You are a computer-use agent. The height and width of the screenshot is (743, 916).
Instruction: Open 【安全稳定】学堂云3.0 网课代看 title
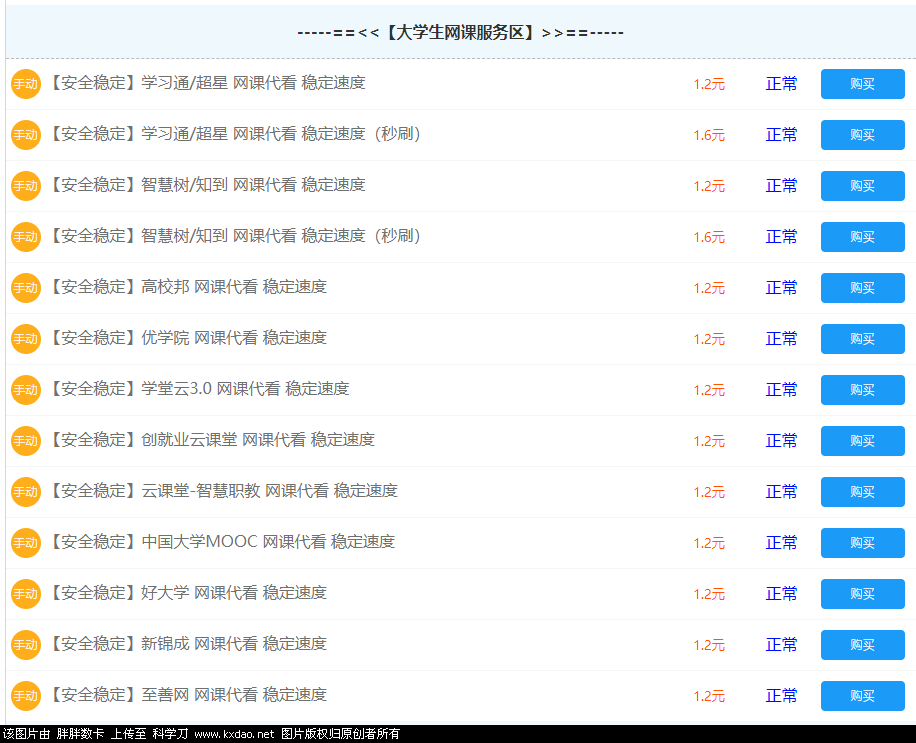(198, 388)
